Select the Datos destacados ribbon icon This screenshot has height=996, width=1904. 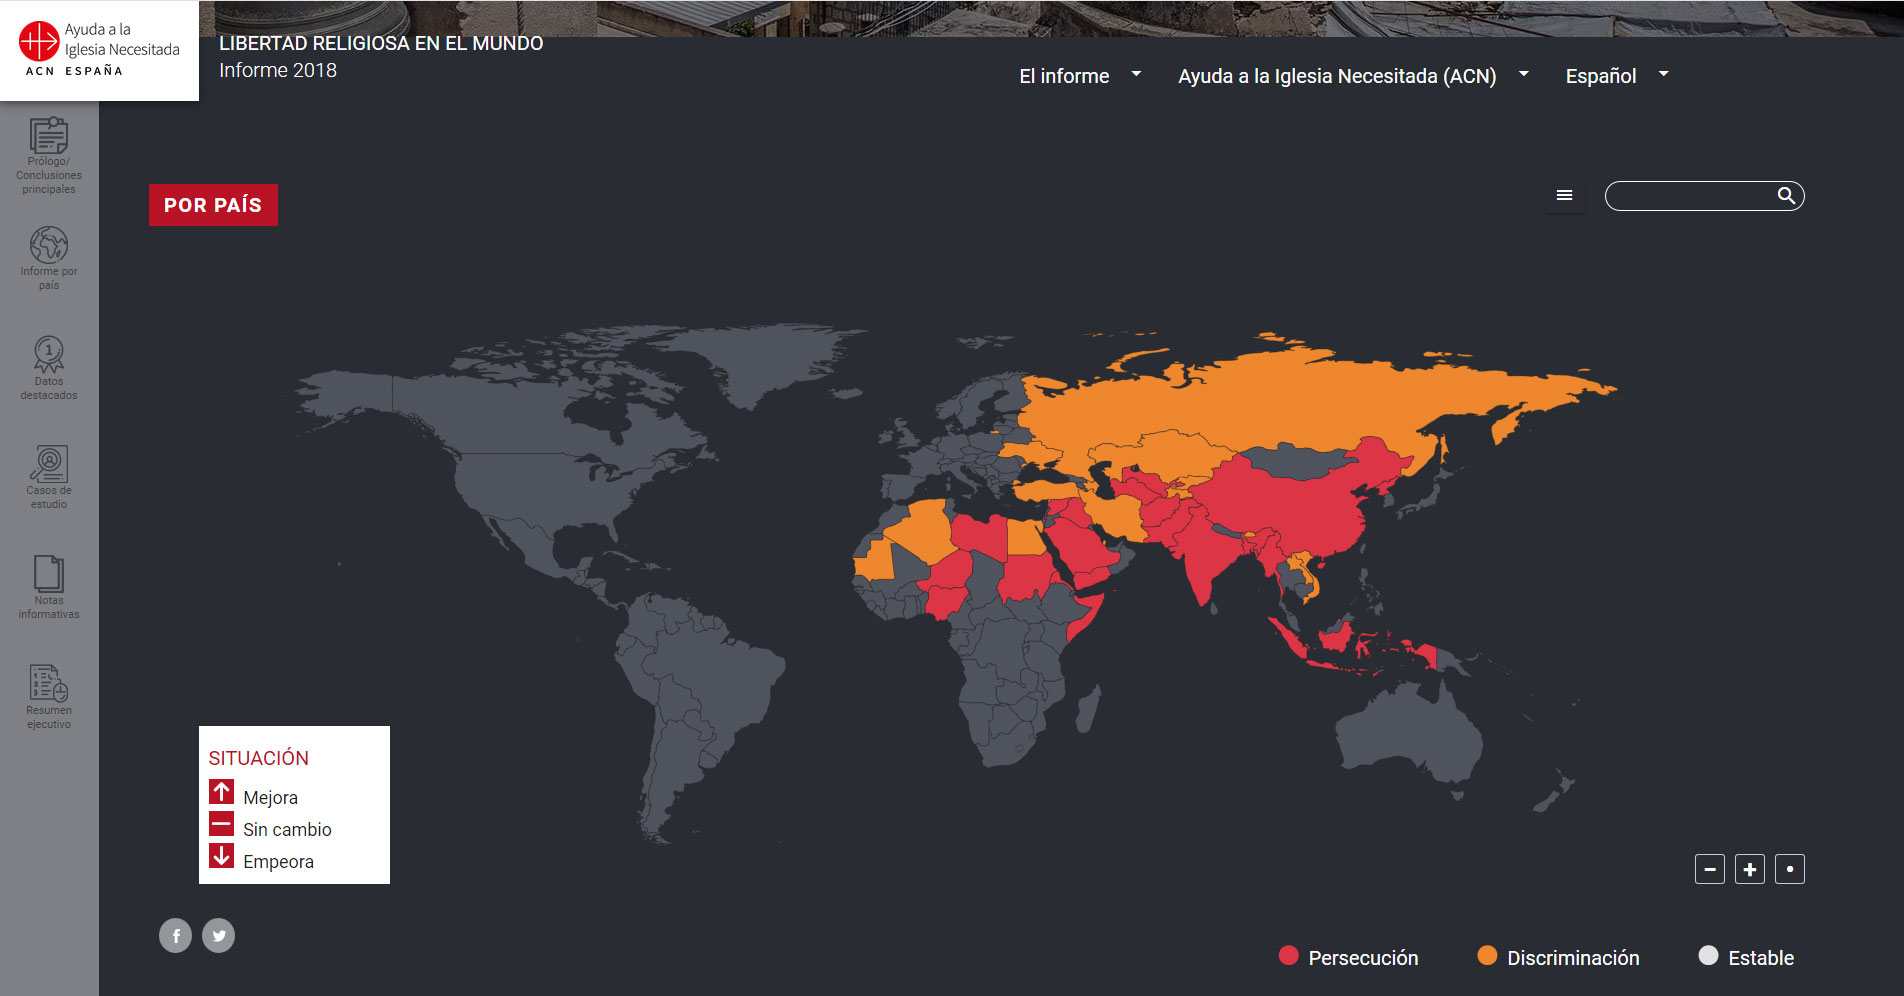49,355
